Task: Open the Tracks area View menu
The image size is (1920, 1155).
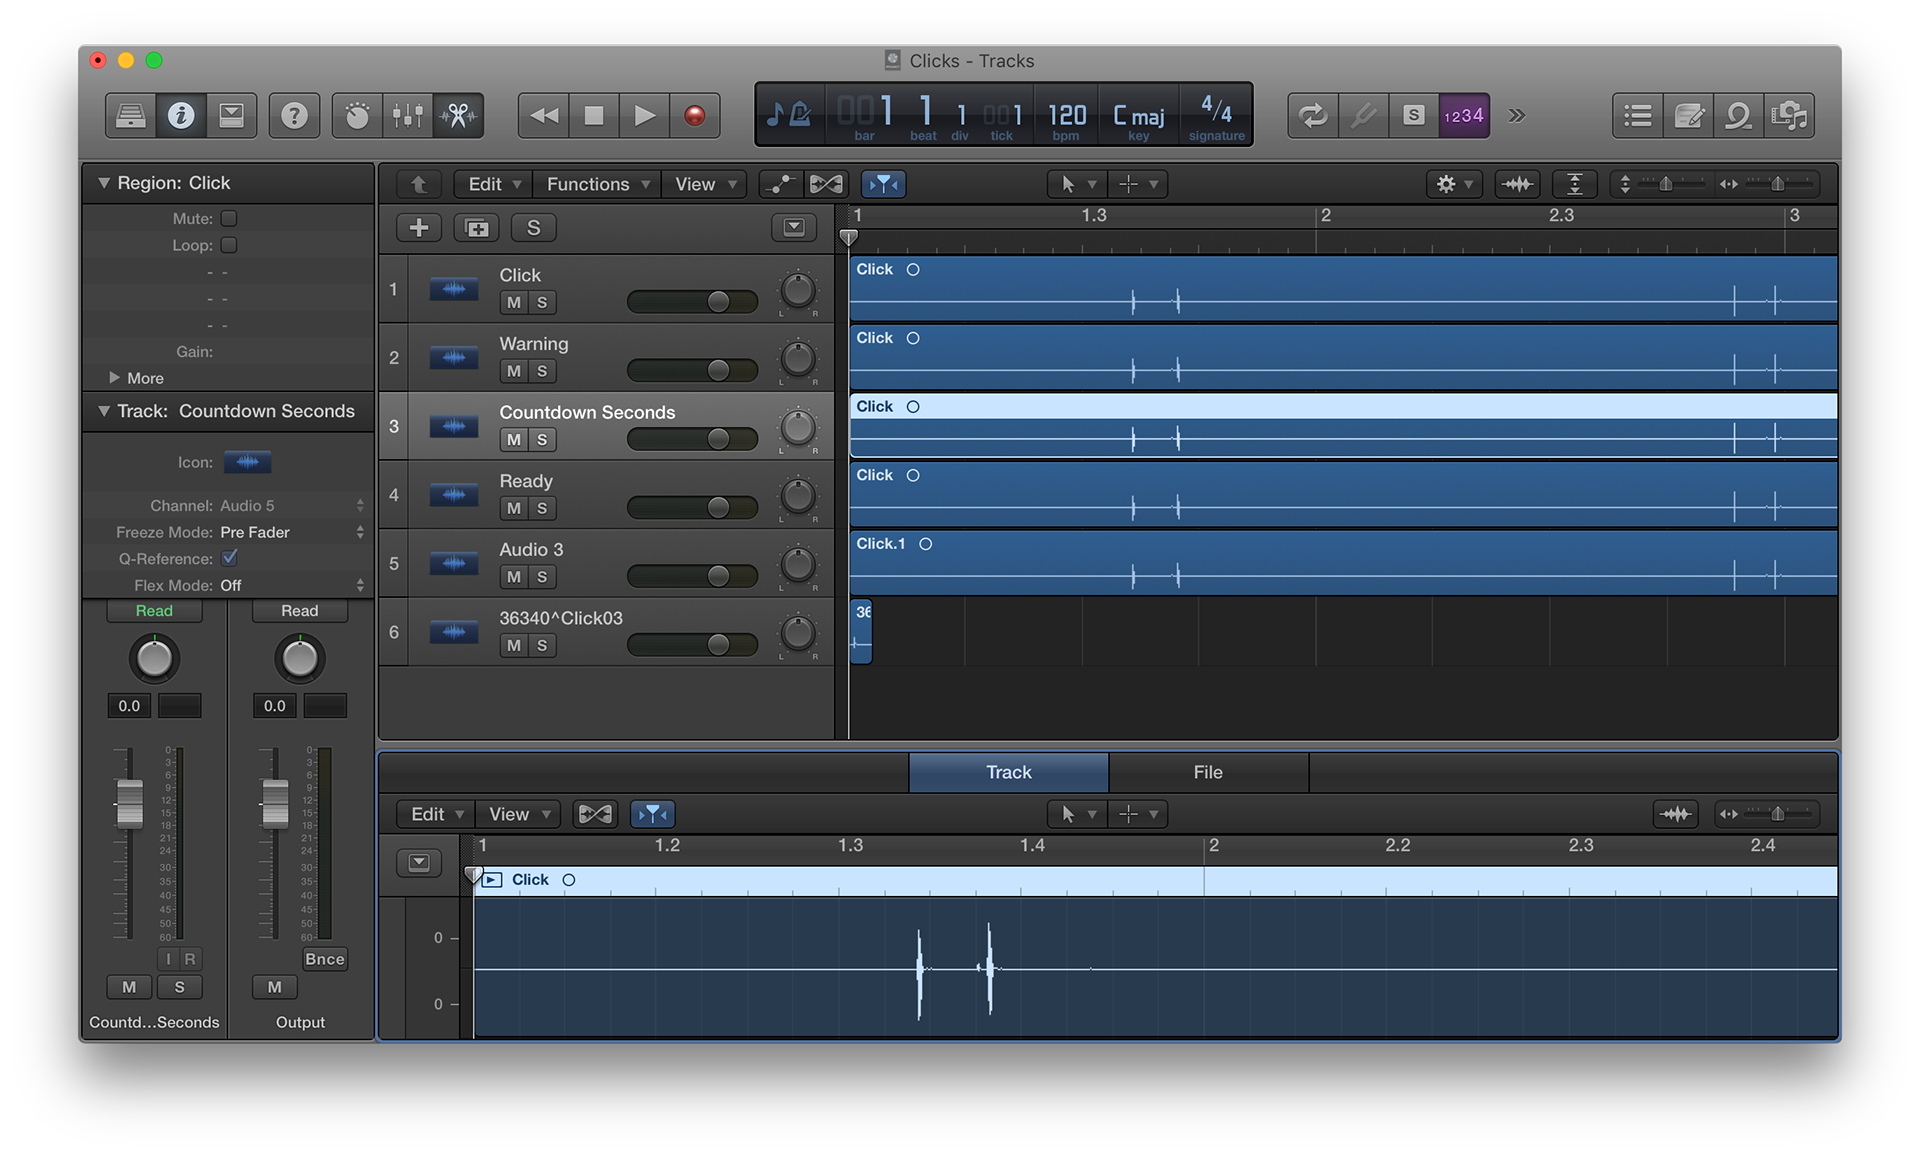Action: point(705,184)
